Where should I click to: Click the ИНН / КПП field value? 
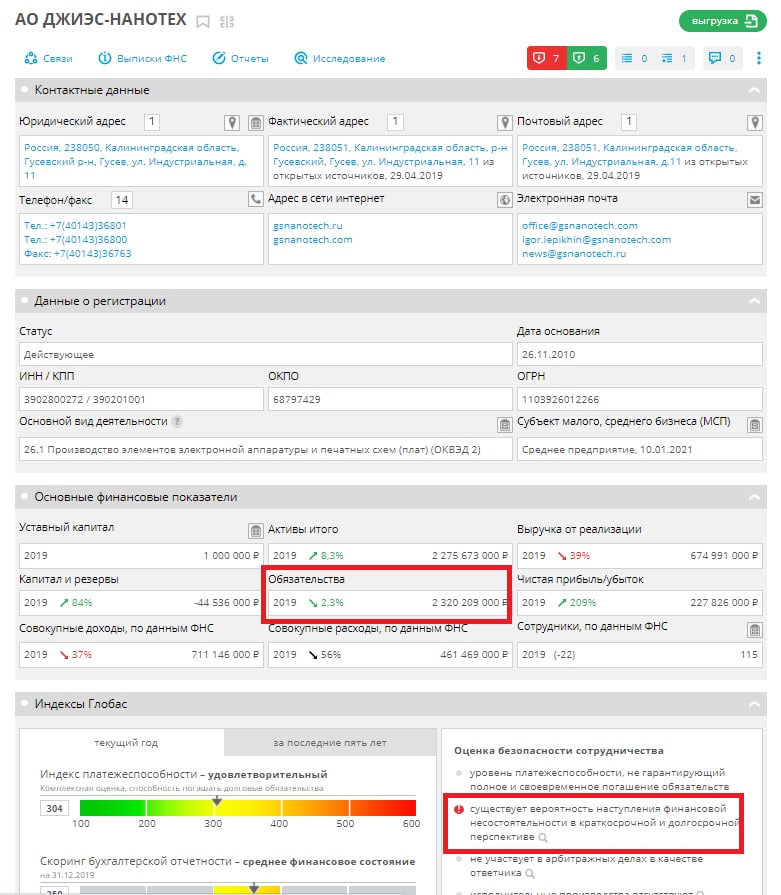141,400
